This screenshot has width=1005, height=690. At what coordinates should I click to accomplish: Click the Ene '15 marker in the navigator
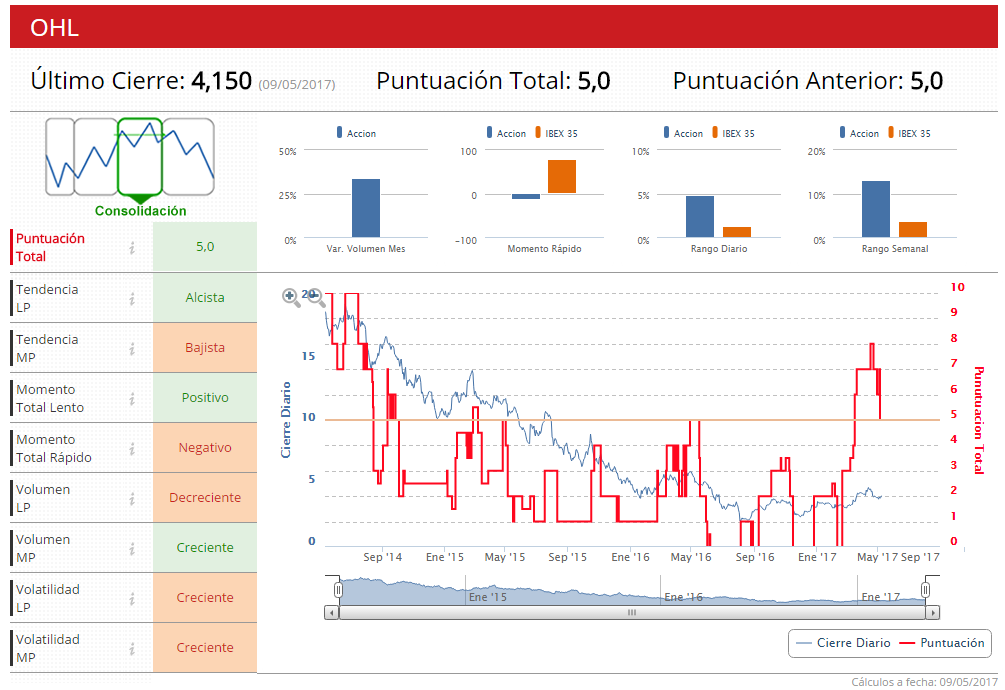coord(488,597)
